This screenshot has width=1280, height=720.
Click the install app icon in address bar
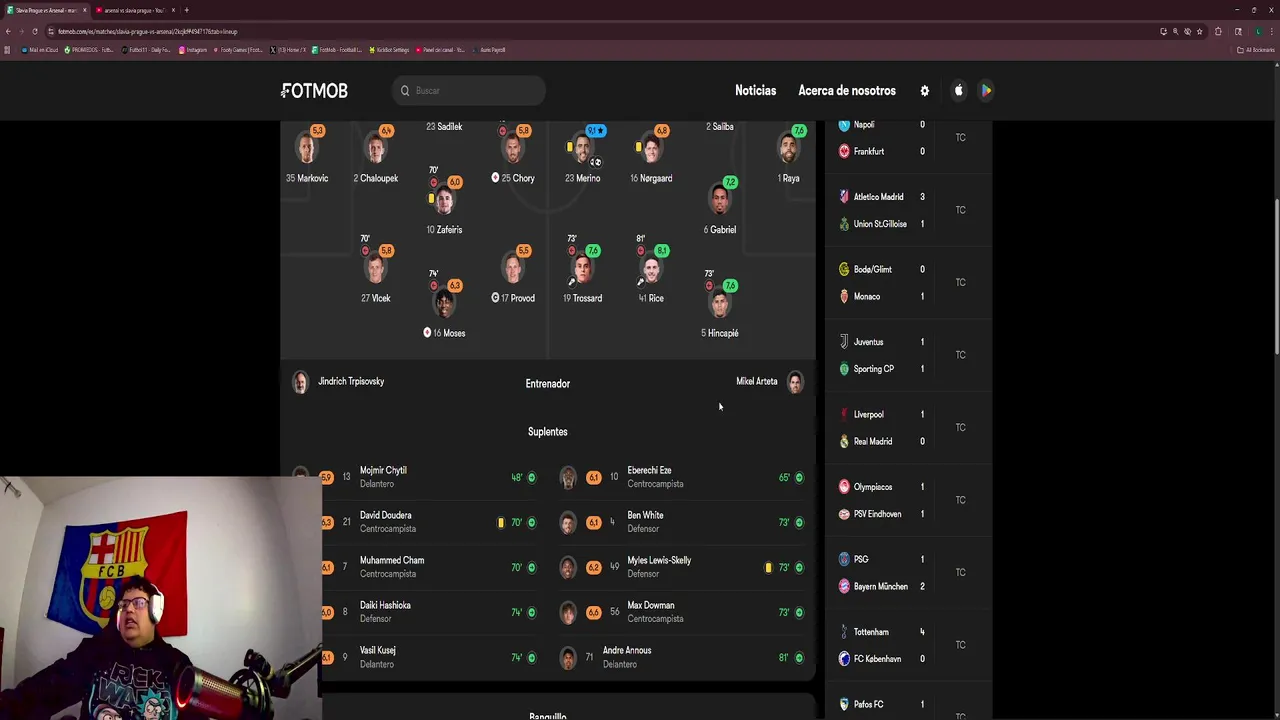point(1163,31)
